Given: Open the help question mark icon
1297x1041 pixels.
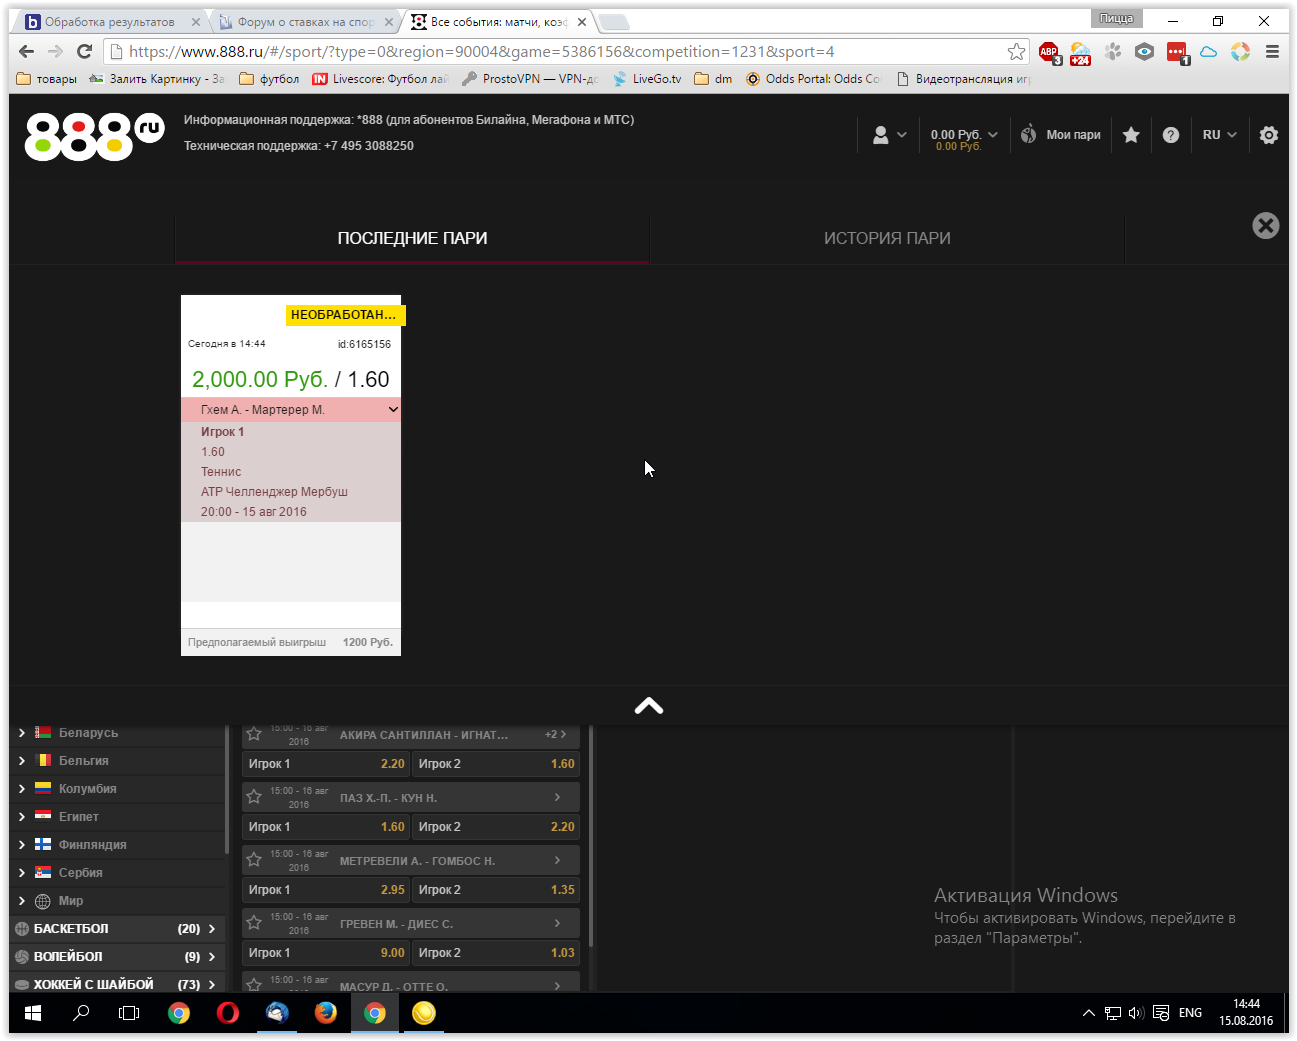Looking at the screenshot, I should click(x=1171, y=135).
